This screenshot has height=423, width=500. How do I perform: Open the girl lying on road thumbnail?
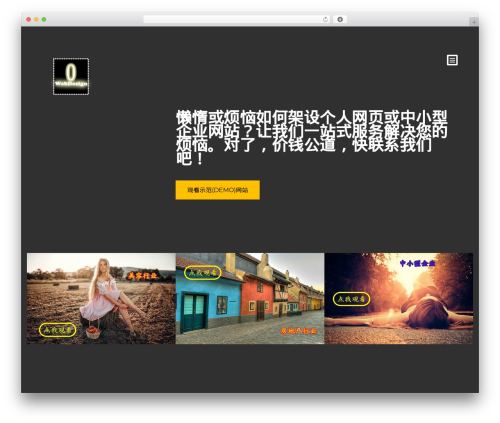pos(399,298)
